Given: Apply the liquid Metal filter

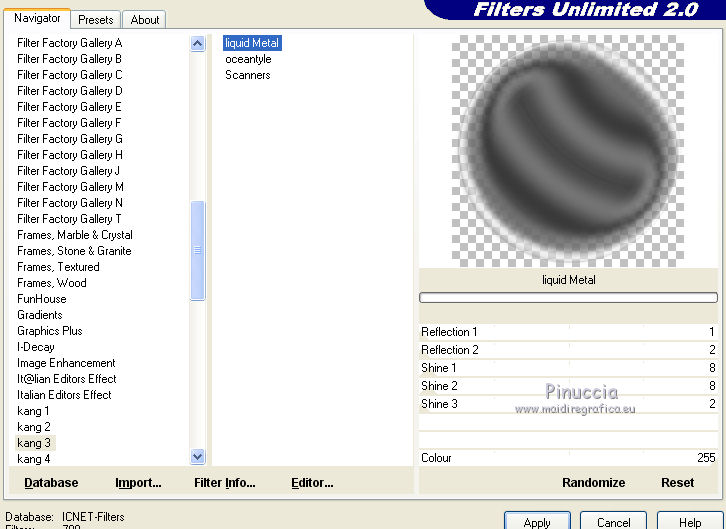Looking at the screenshot, I should pyautogui.click(x=537, y=522).
